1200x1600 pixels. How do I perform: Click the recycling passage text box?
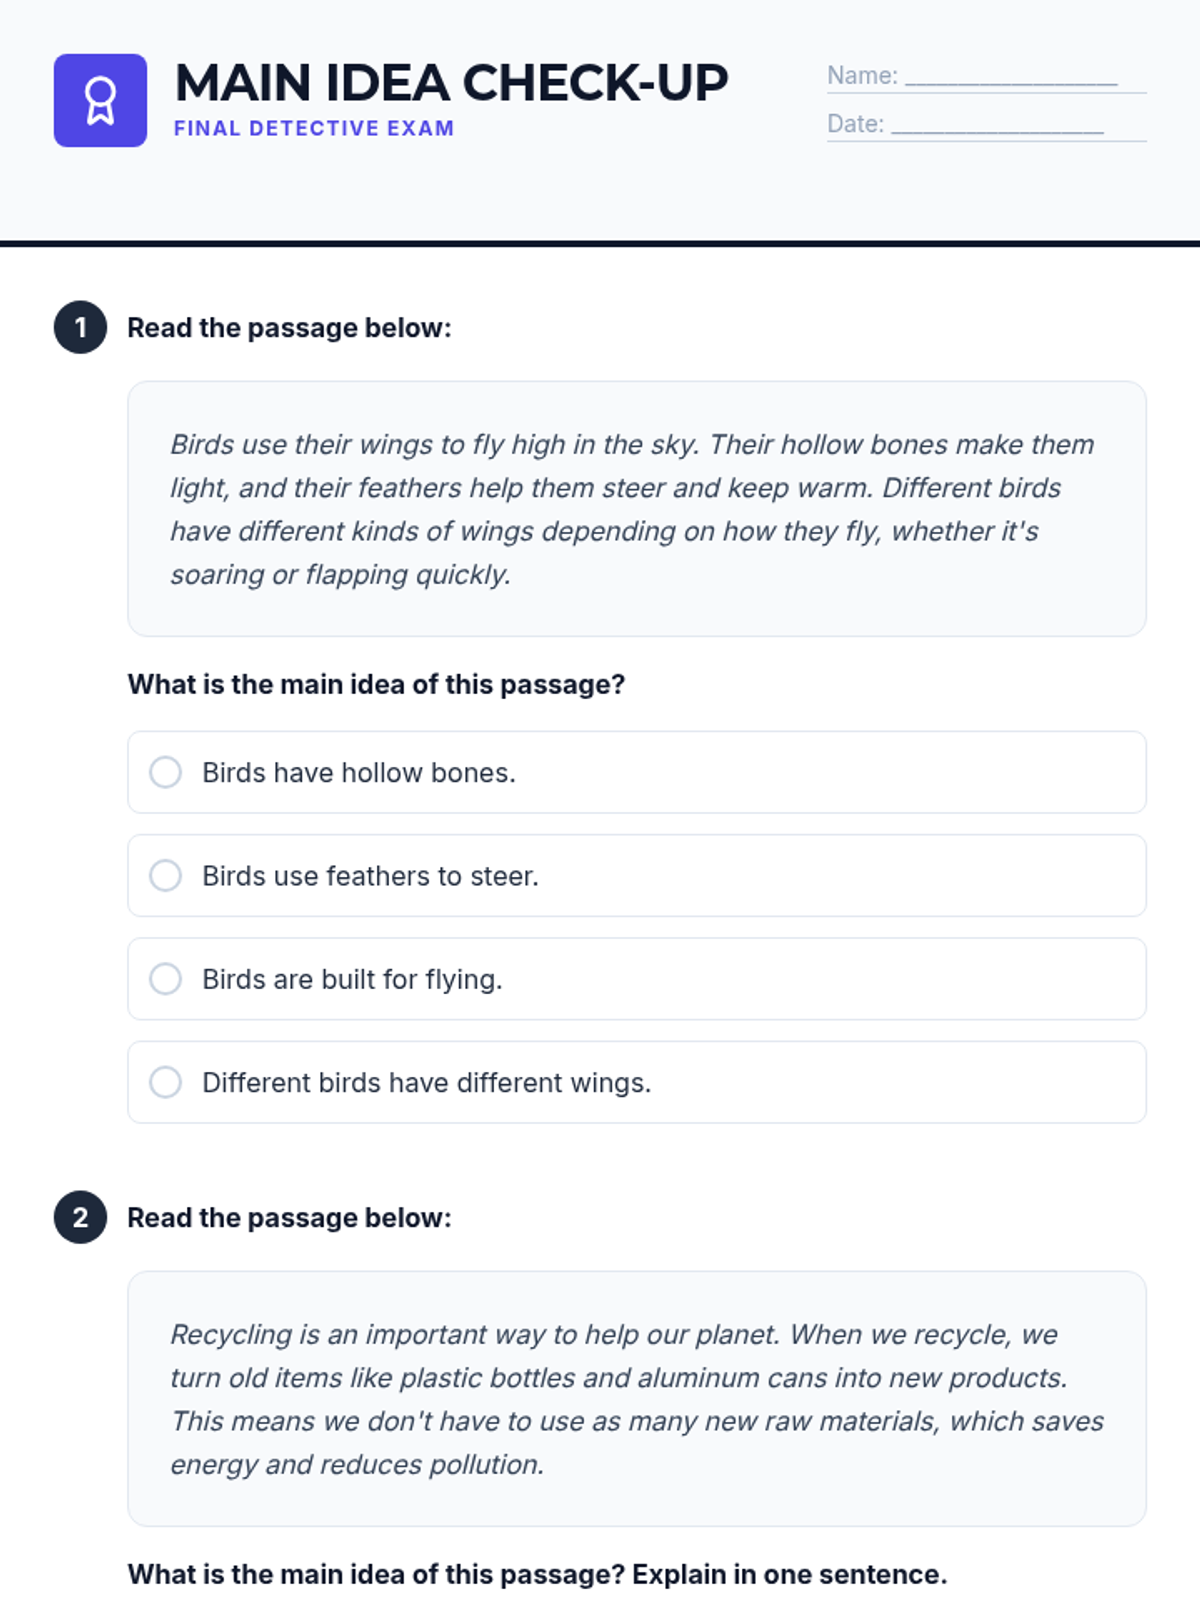pos(636,1398)
